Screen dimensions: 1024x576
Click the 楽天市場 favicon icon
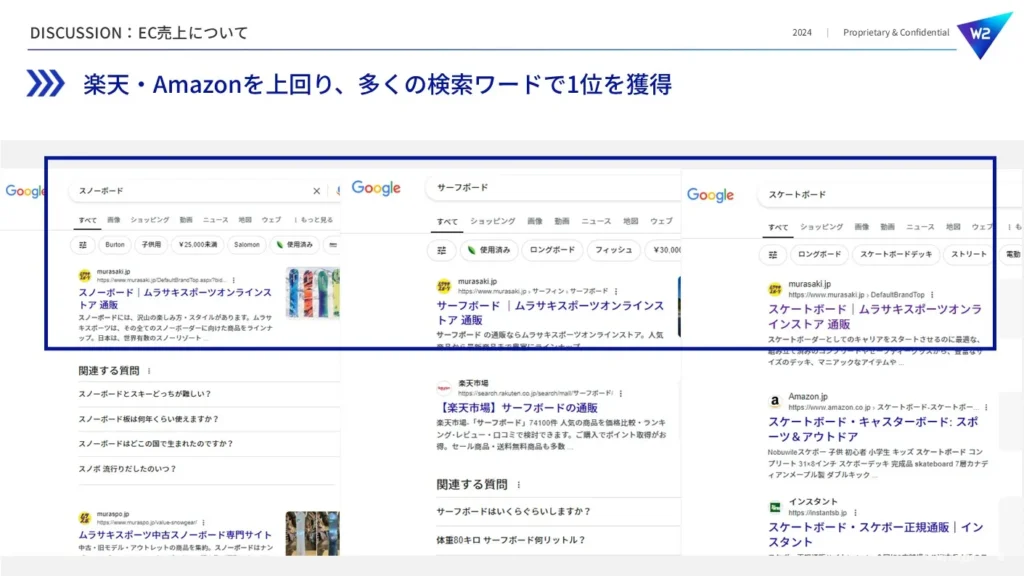pos(444,388)
